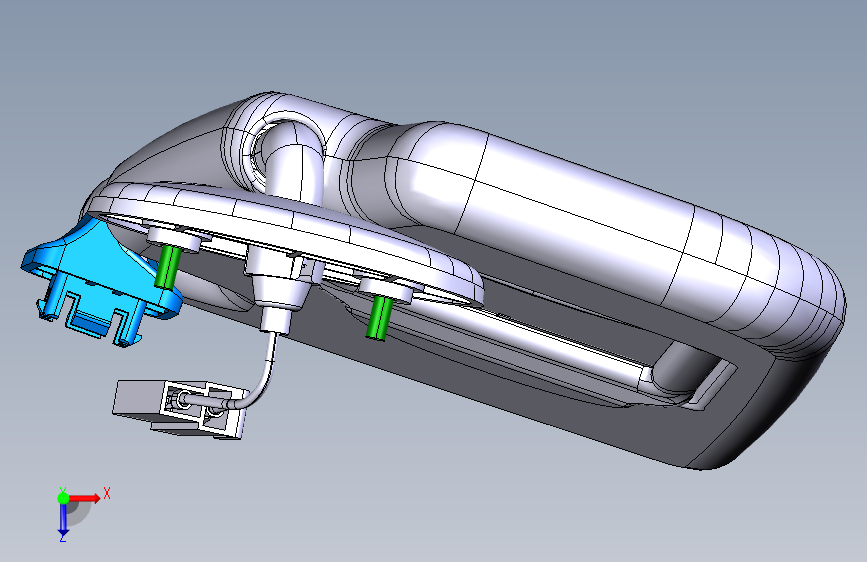Pick the green pin nearest the blue bracket
The height and width of the screenshot is (562, 867).
pos(167,267)
